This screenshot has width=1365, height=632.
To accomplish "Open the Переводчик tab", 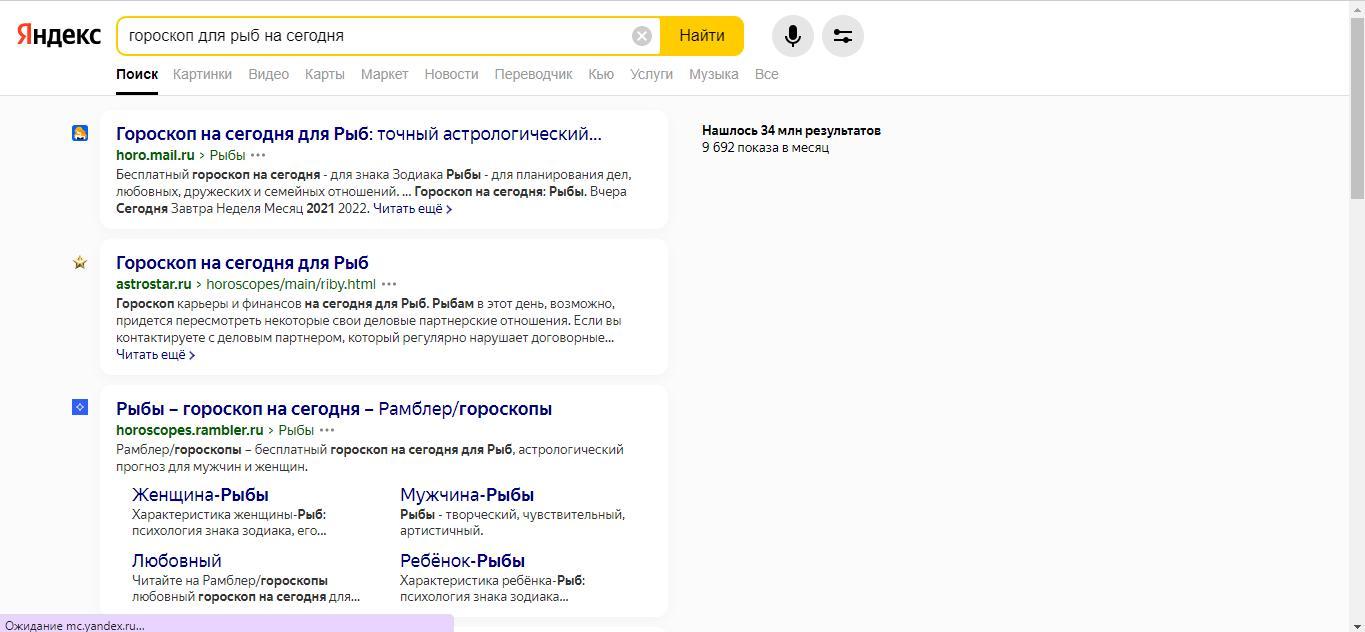I will (x=533, y=74).
